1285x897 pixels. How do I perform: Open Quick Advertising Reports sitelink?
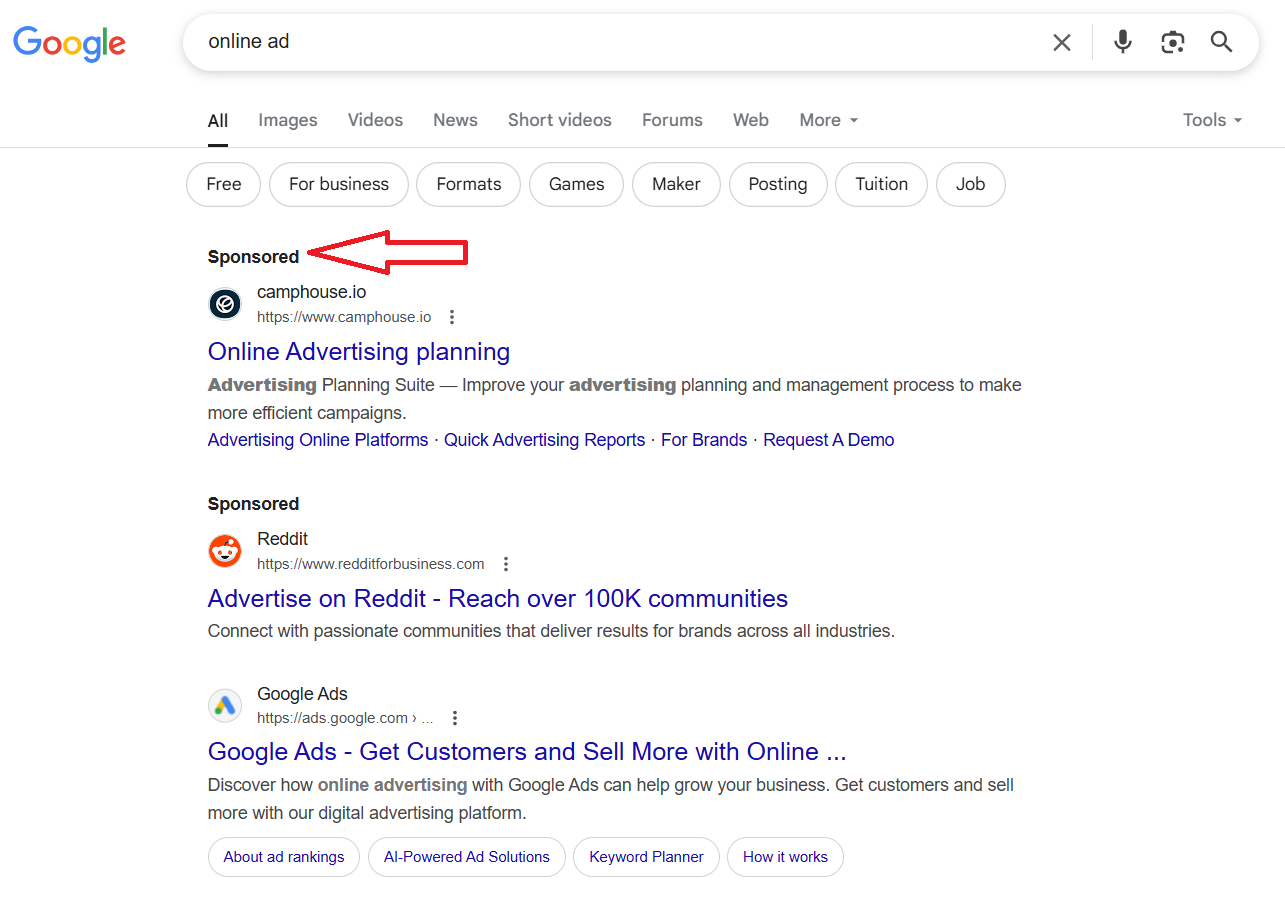(545, 440)
